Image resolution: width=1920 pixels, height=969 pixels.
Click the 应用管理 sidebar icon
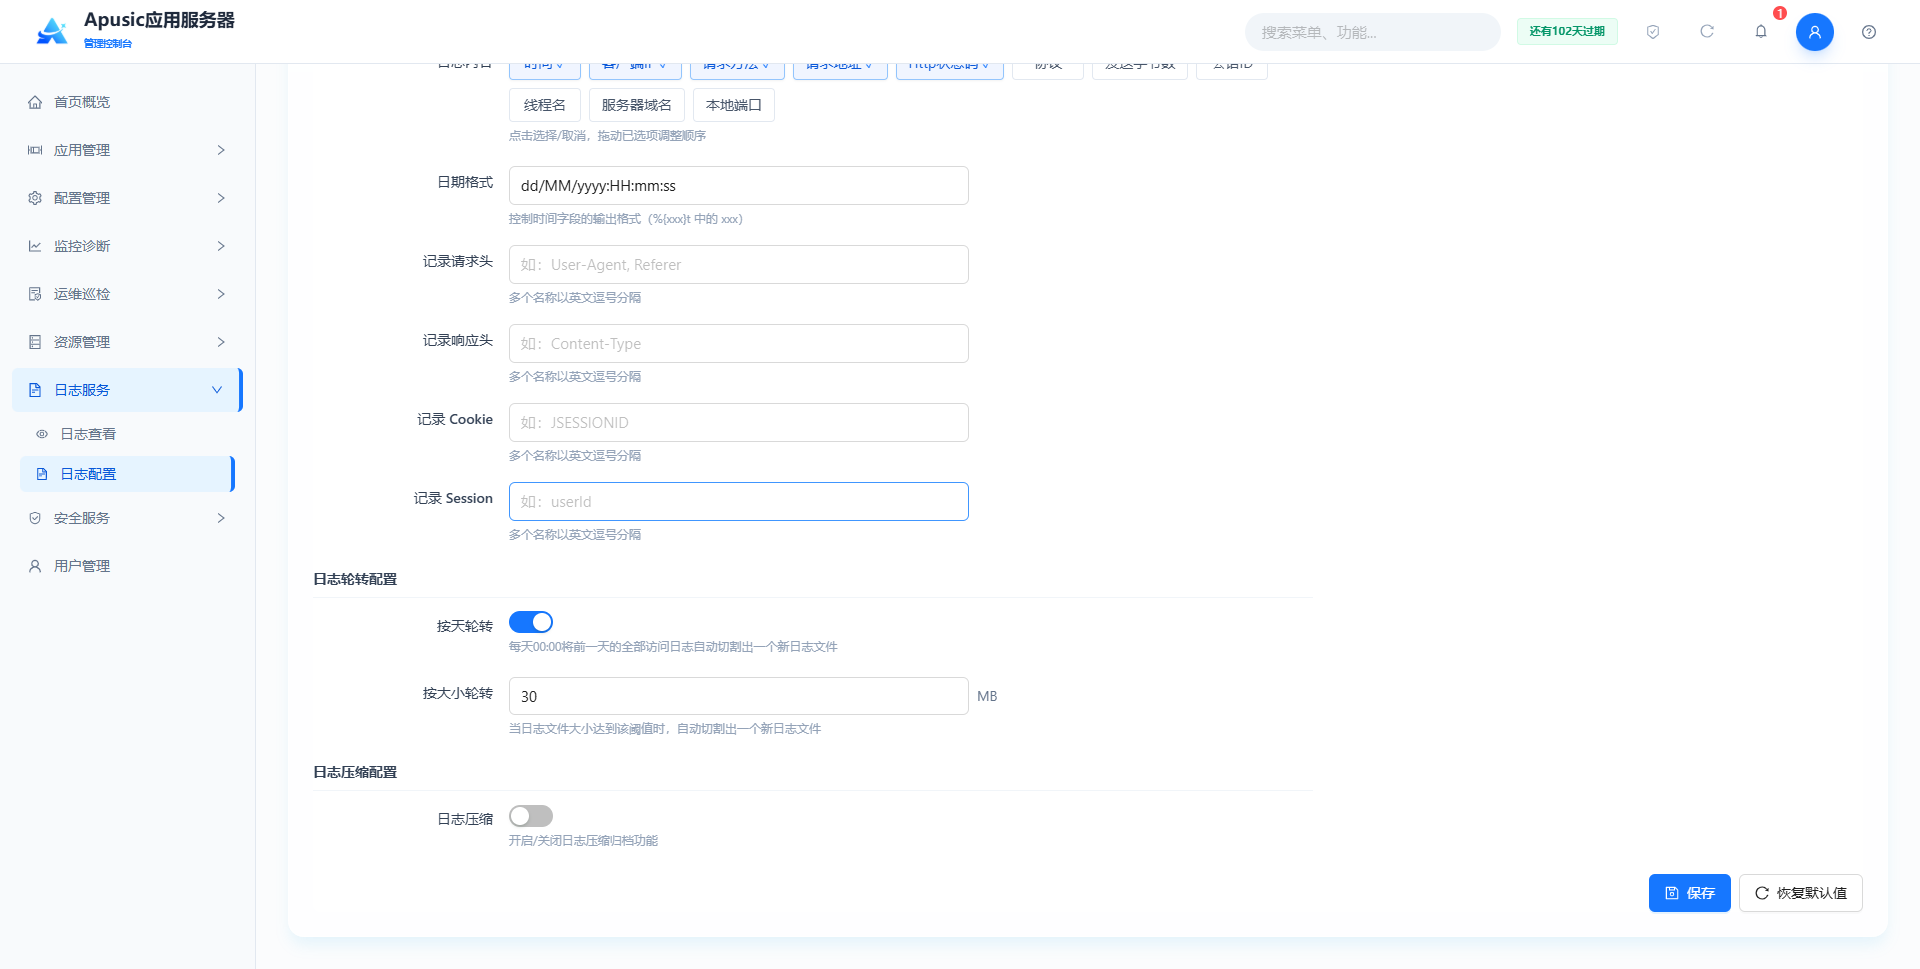tap(35, 150)
